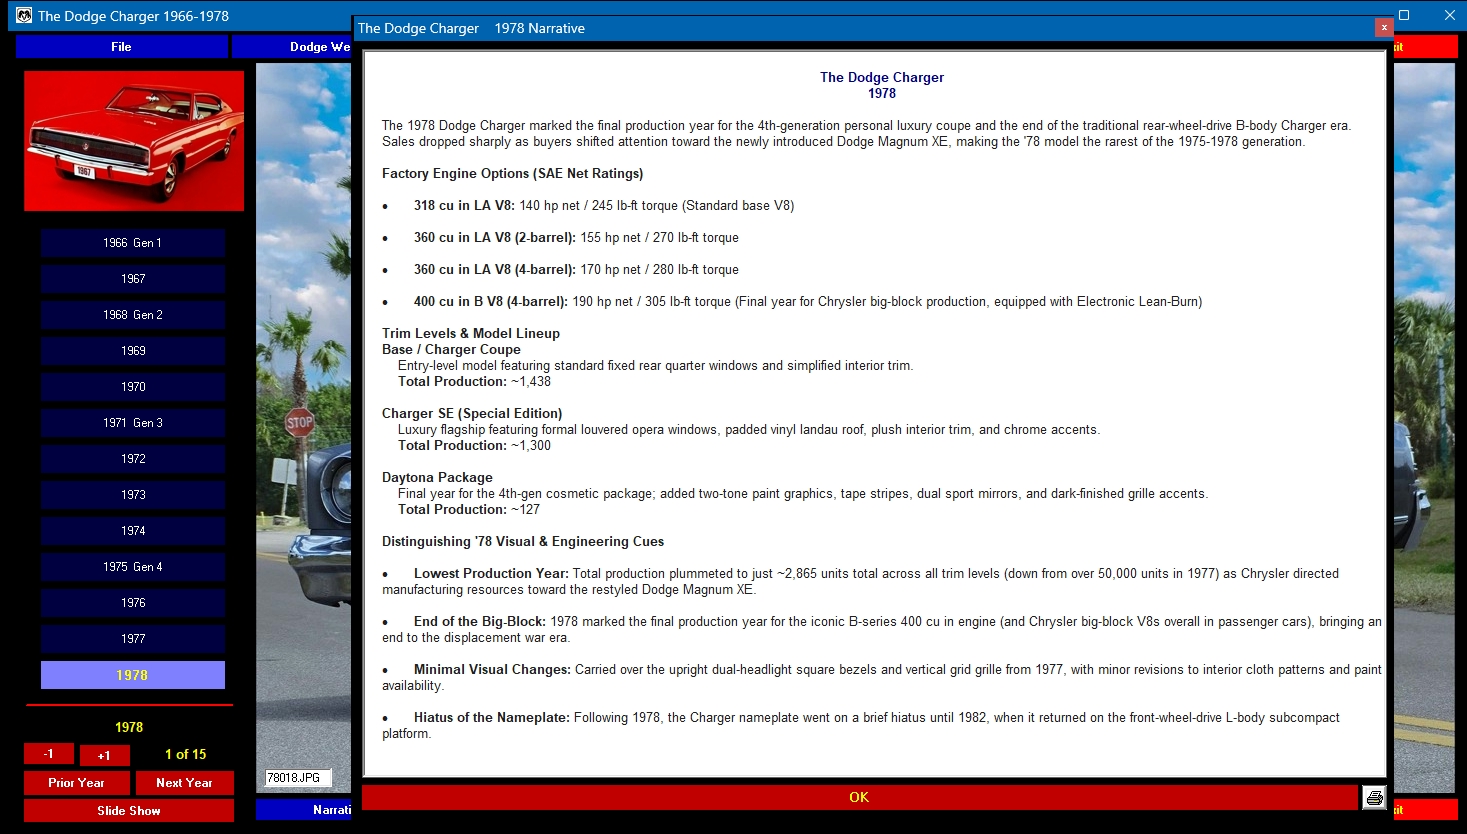Go to the Next Year
Viewport: 1467px width, 834px height.
coord(185,783)
